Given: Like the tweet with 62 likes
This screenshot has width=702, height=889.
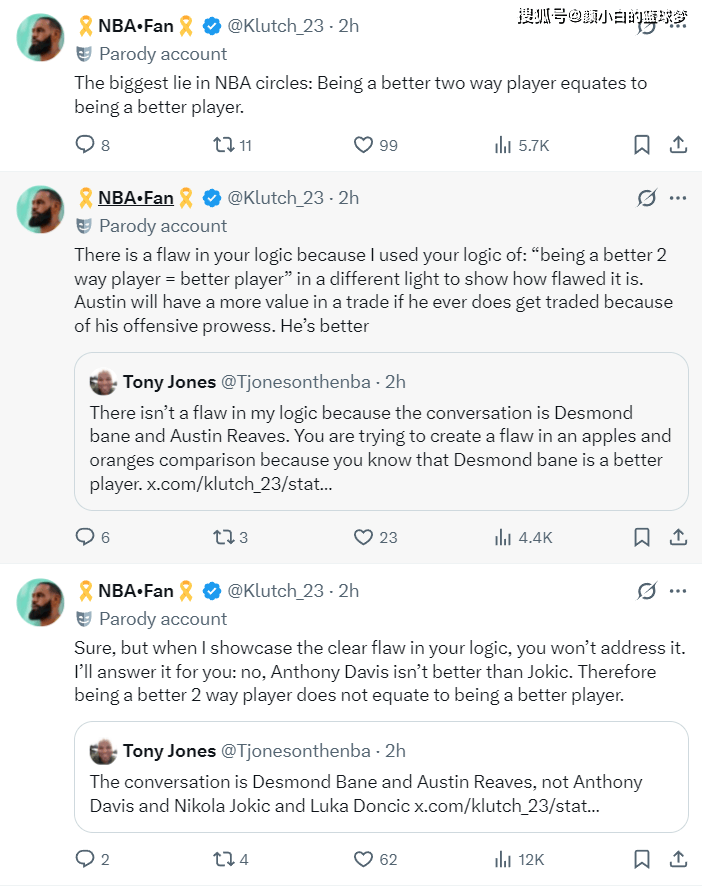Looking at the screenshot, I should coord(364,858).
